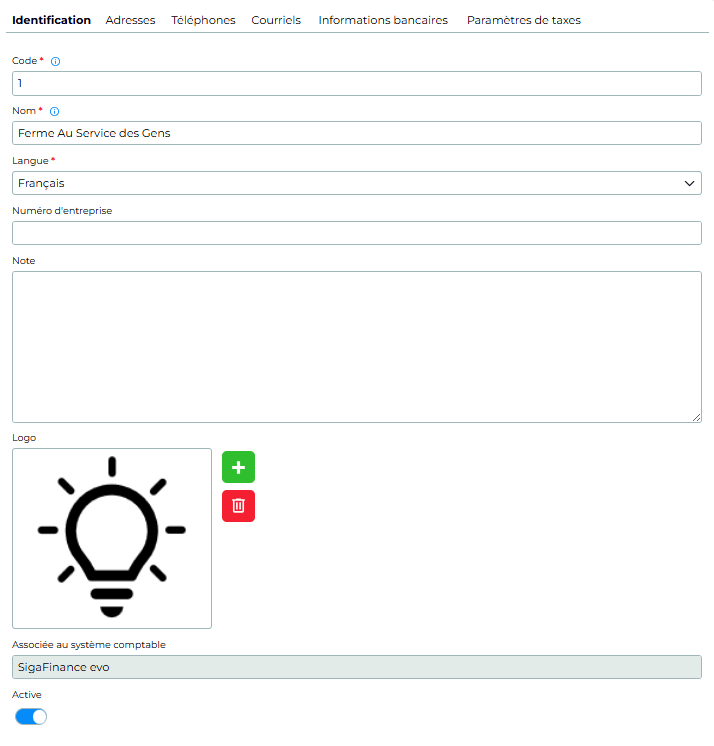This screenshot has width=714, height=746.
Task: Go to the Téléphones tab
Action: click(x=203, y=20)
